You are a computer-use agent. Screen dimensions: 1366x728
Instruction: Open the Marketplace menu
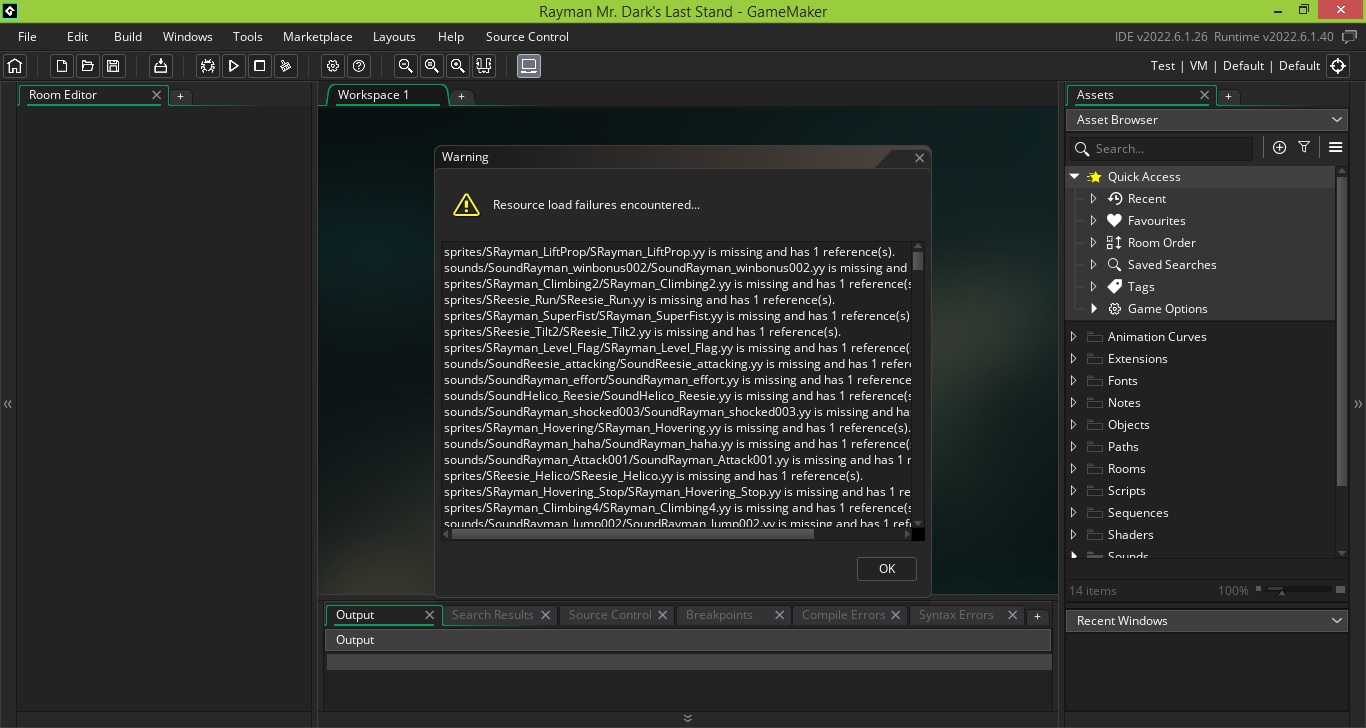click(x=317, y=37)
